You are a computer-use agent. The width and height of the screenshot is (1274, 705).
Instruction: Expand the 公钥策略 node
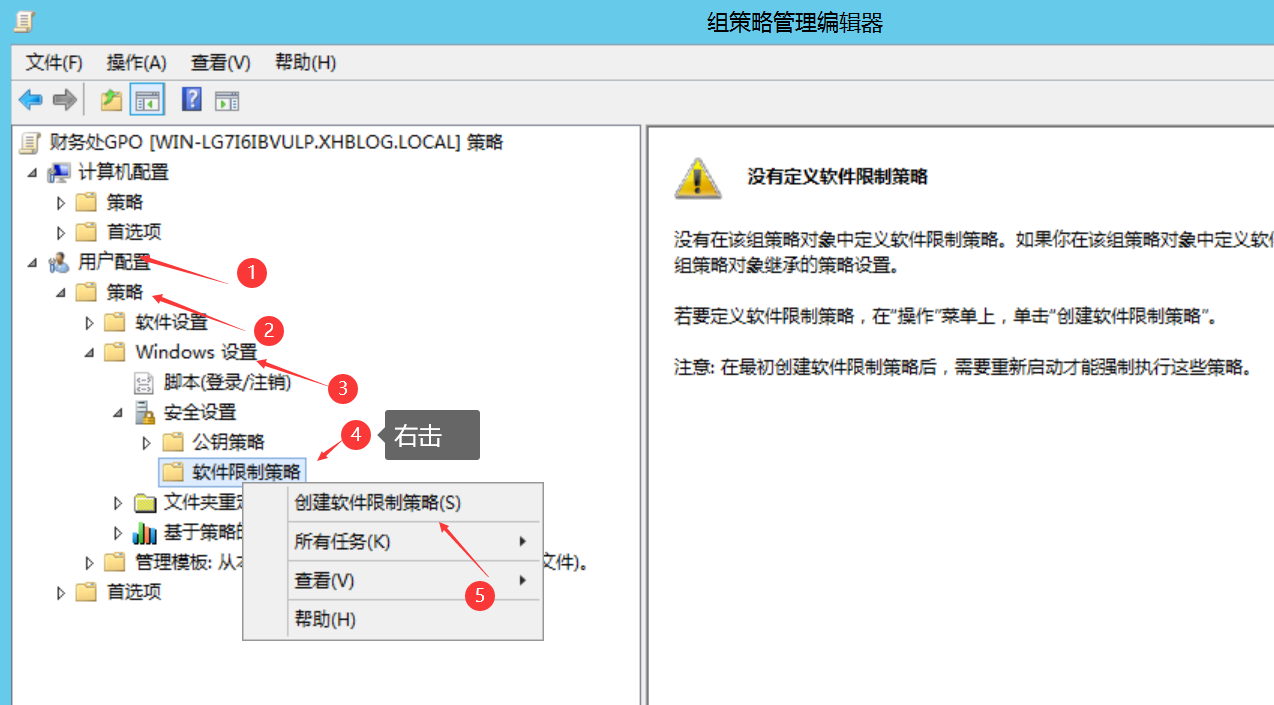tap(146, 442)
